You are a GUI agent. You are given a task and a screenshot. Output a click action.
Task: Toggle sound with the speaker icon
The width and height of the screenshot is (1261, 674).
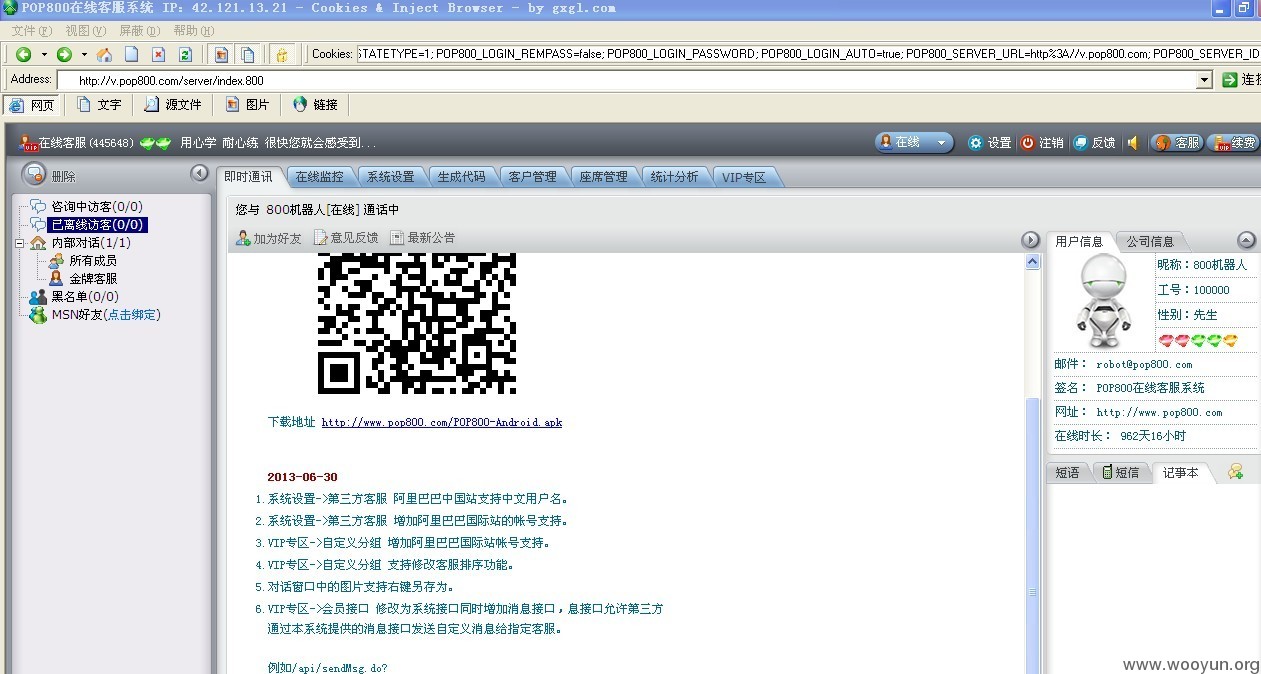pyautogui.click(x=1133, y=143)
